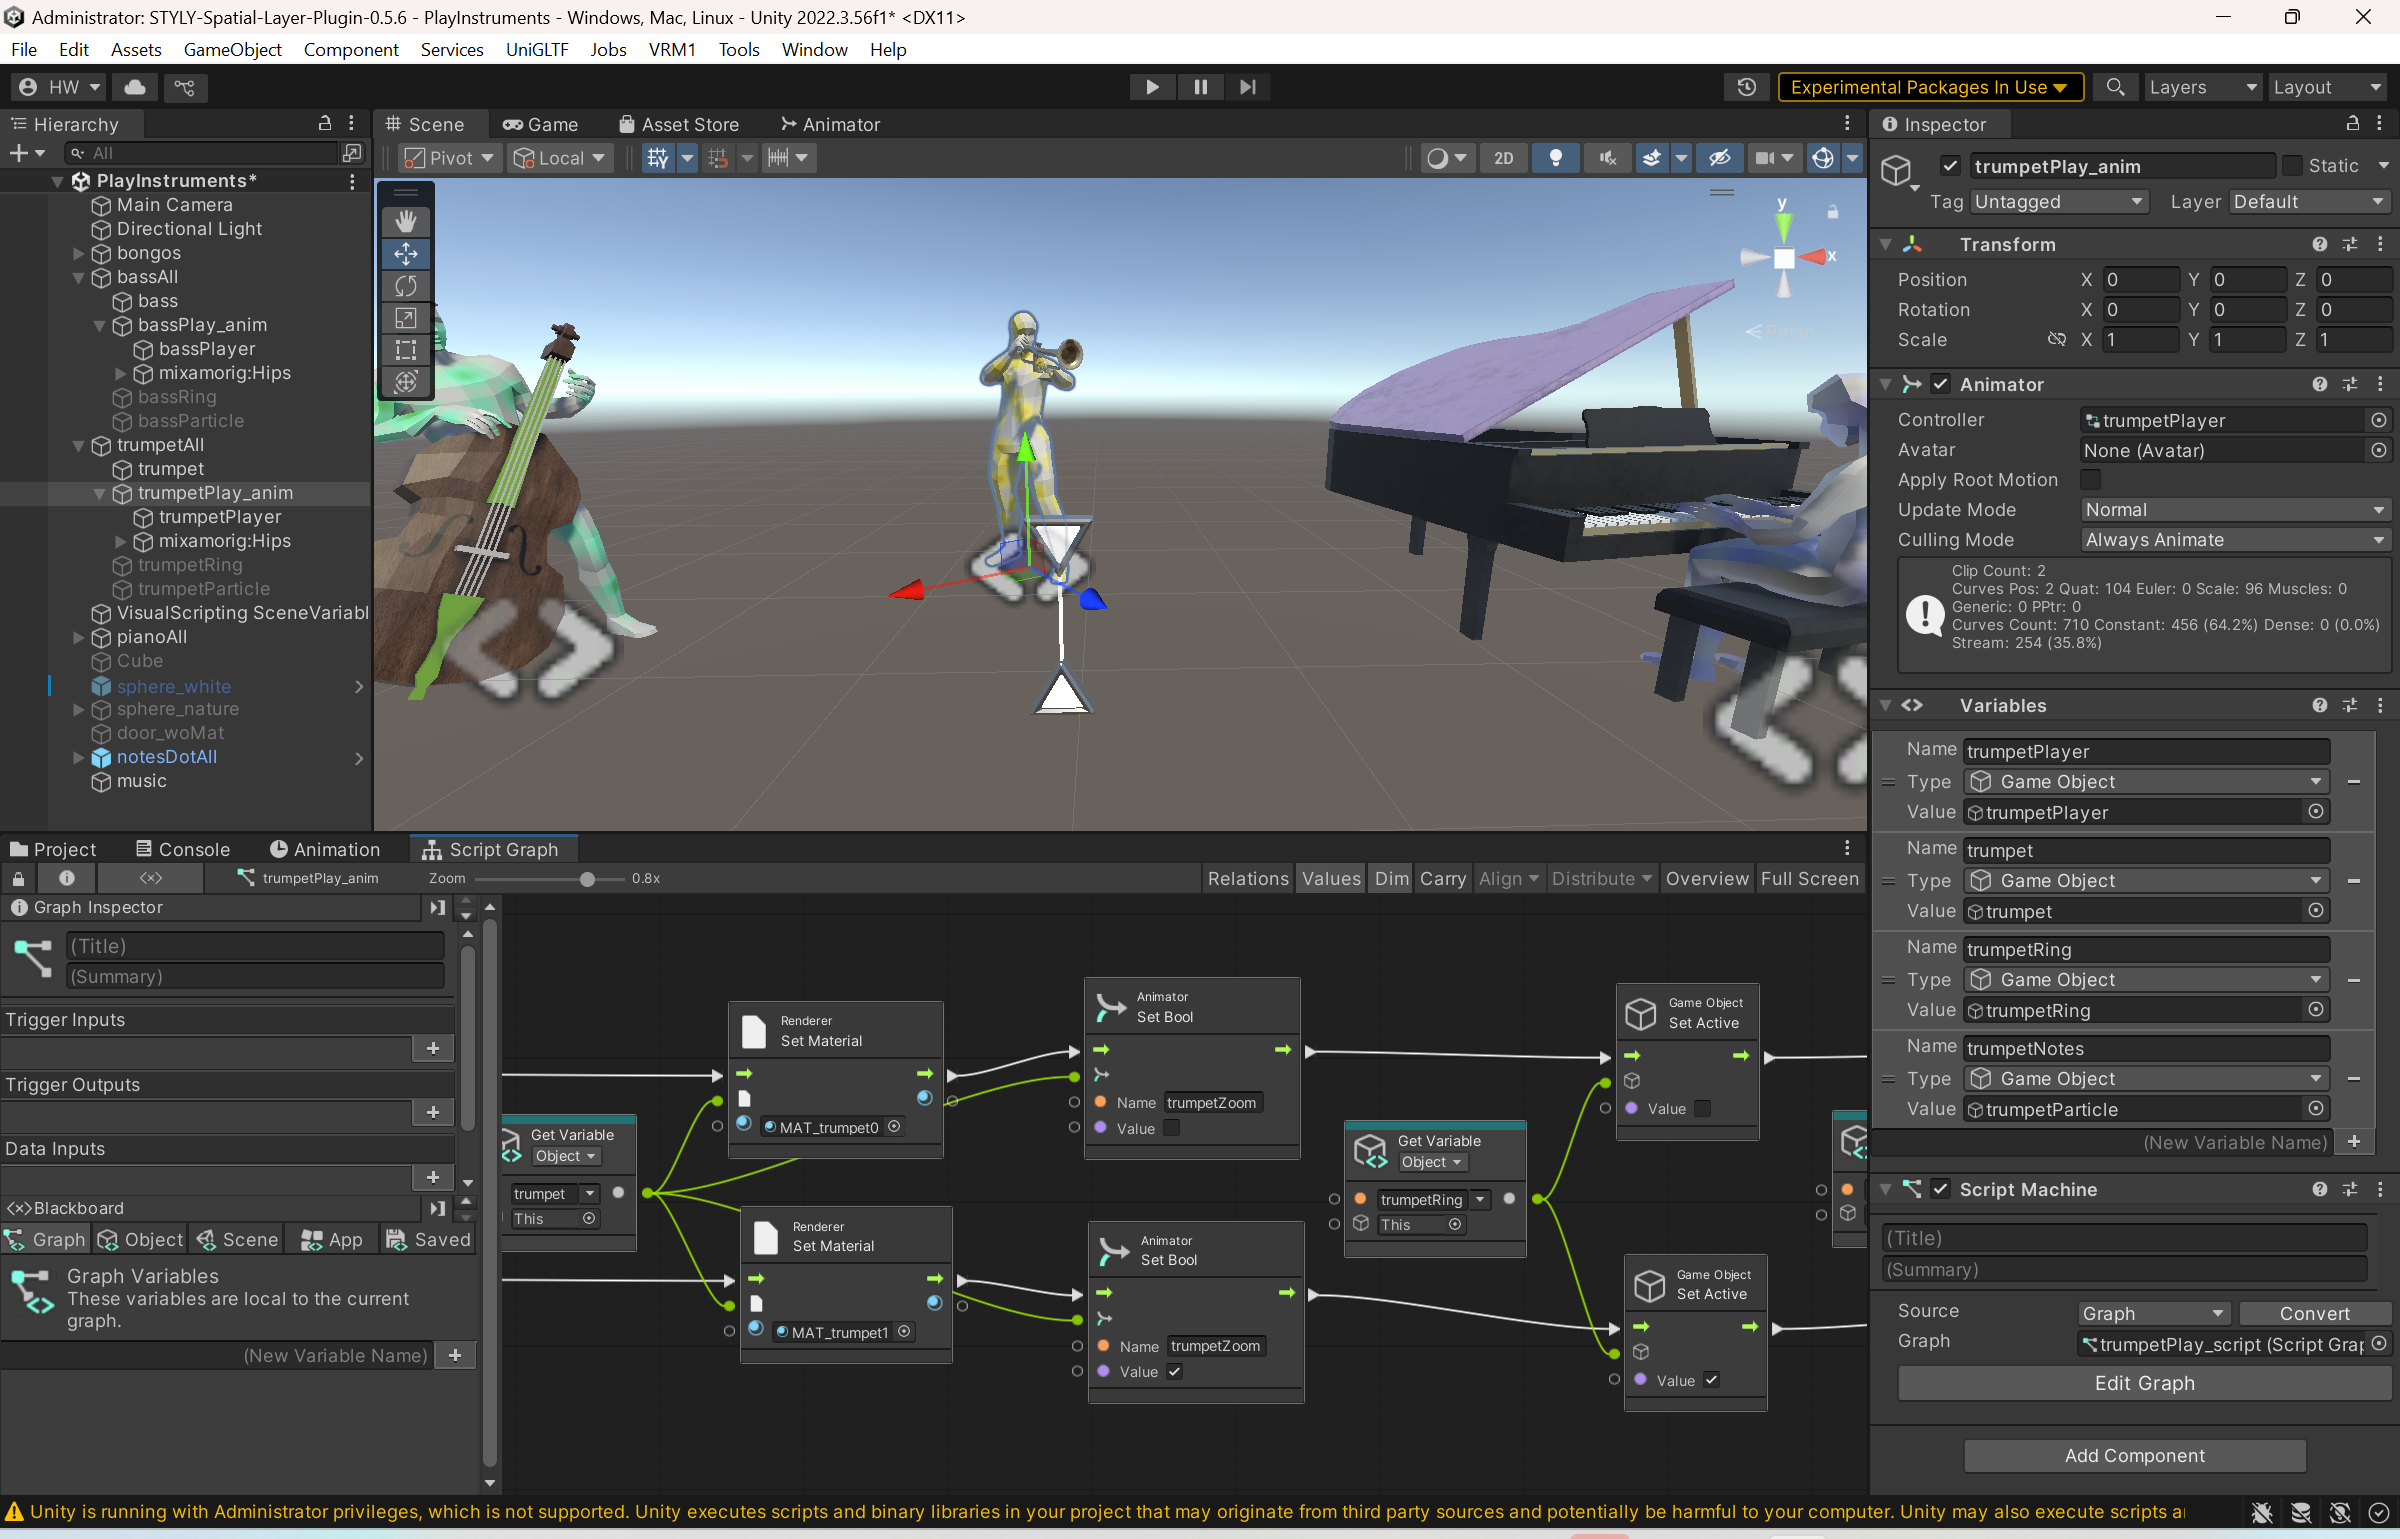2400x1539 pixels.
Task: Switch to the Console tab
Action: coord(183,849)
